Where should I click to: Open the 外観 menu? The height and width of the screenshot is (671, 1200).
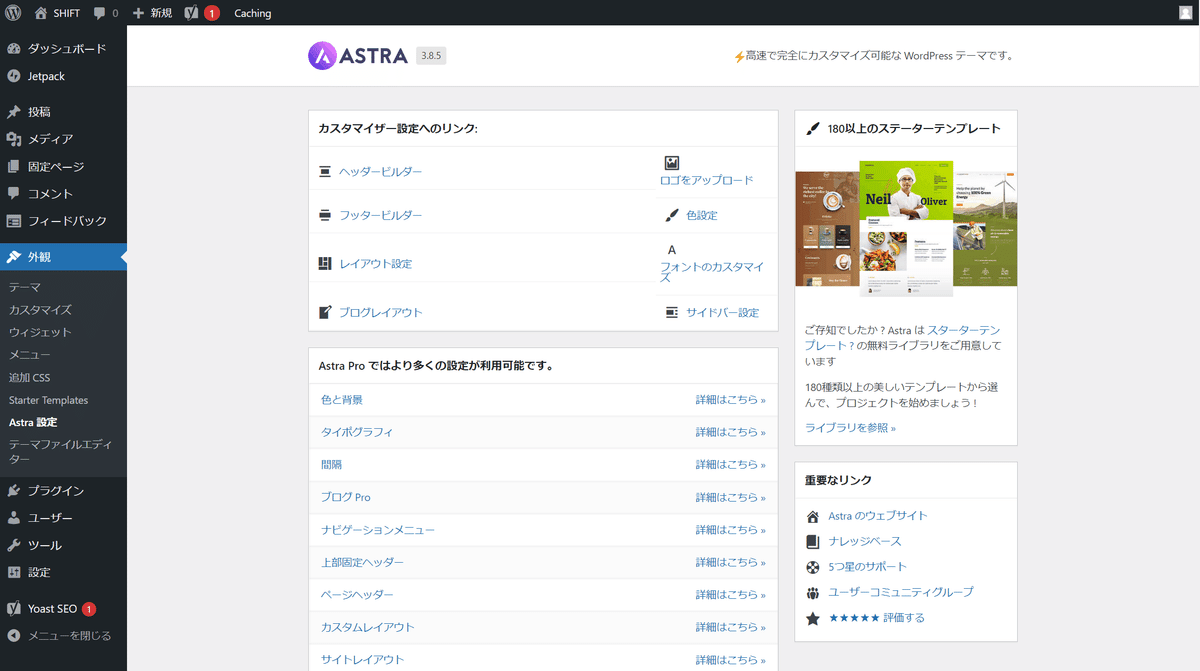click(63, 257)
